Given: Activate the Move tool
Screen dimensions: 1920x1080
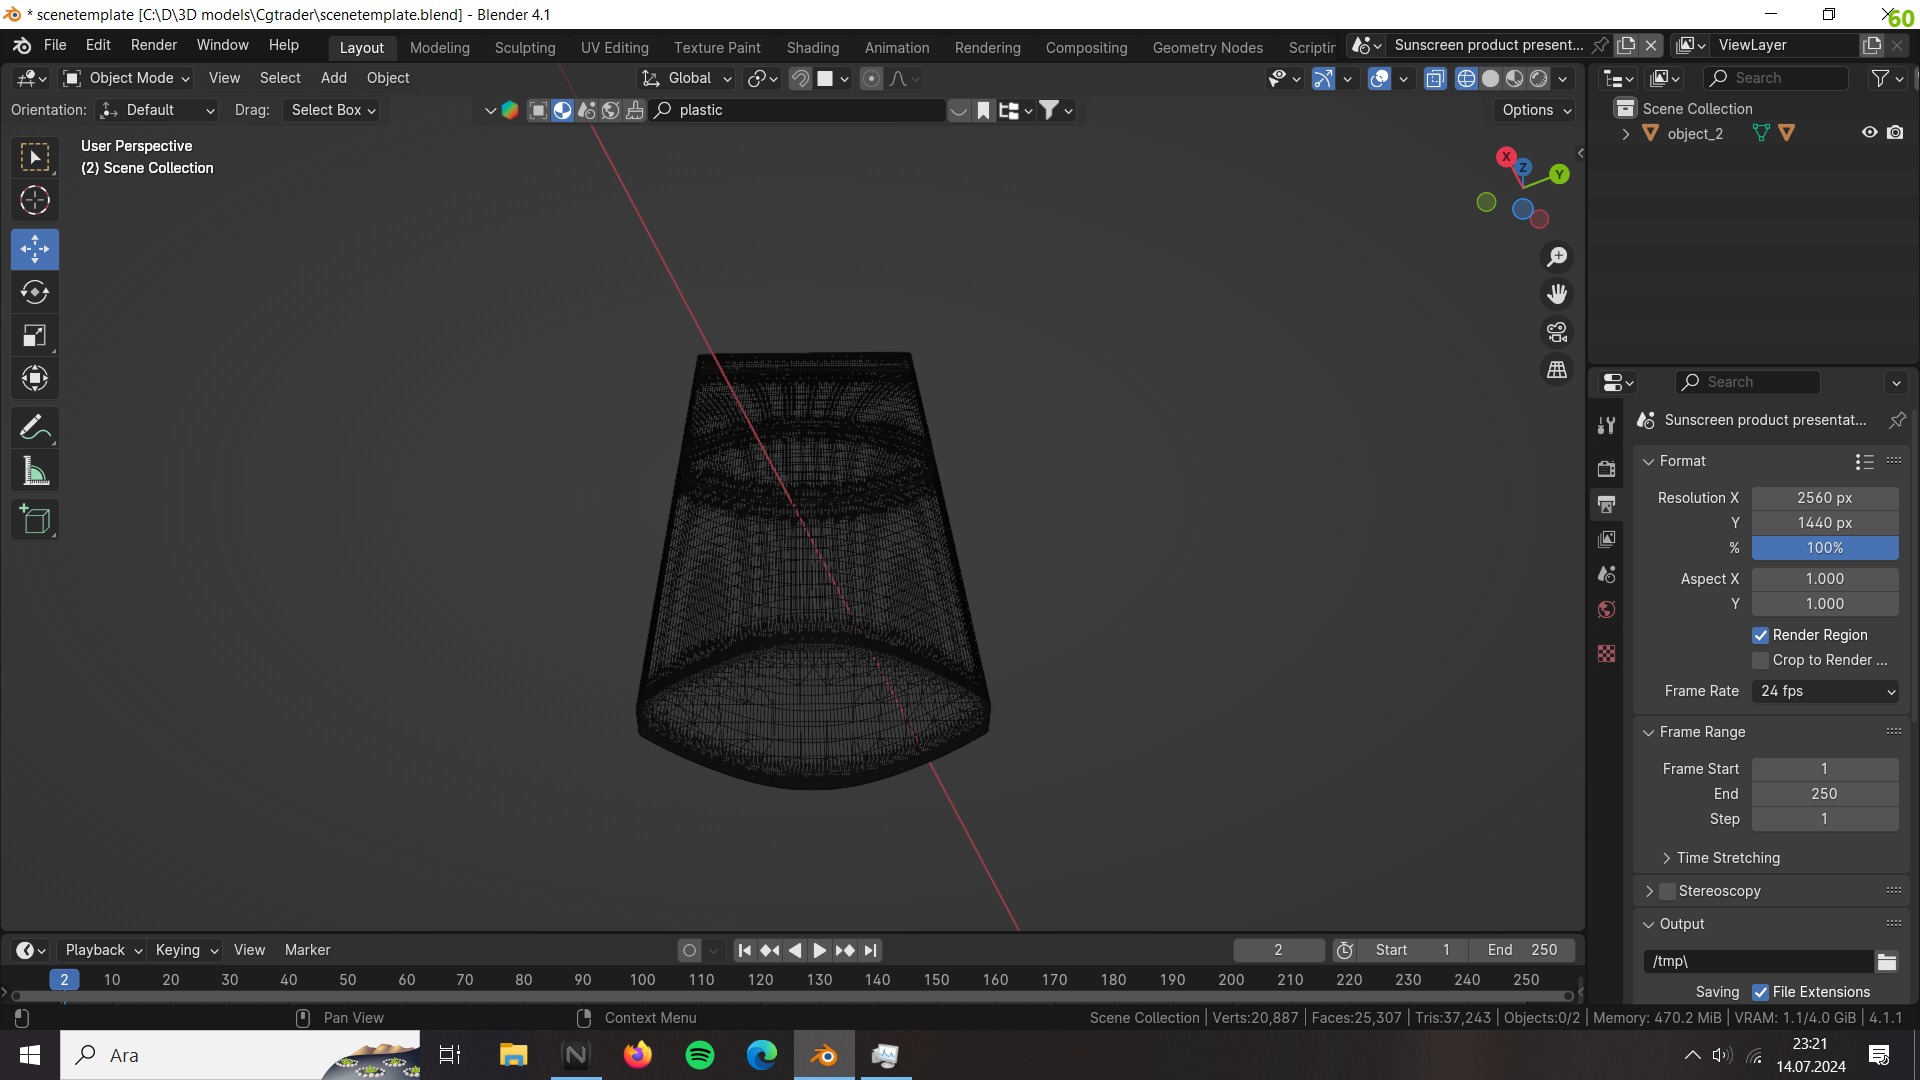Looking at the screenshot, I should (35, 249).
